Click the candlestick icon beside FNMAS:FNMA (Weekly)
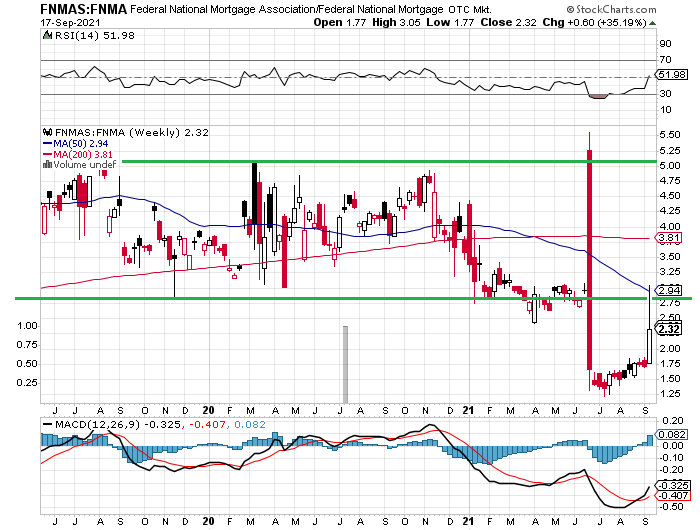This screenshot has height=530, width=700. [47, 133]
